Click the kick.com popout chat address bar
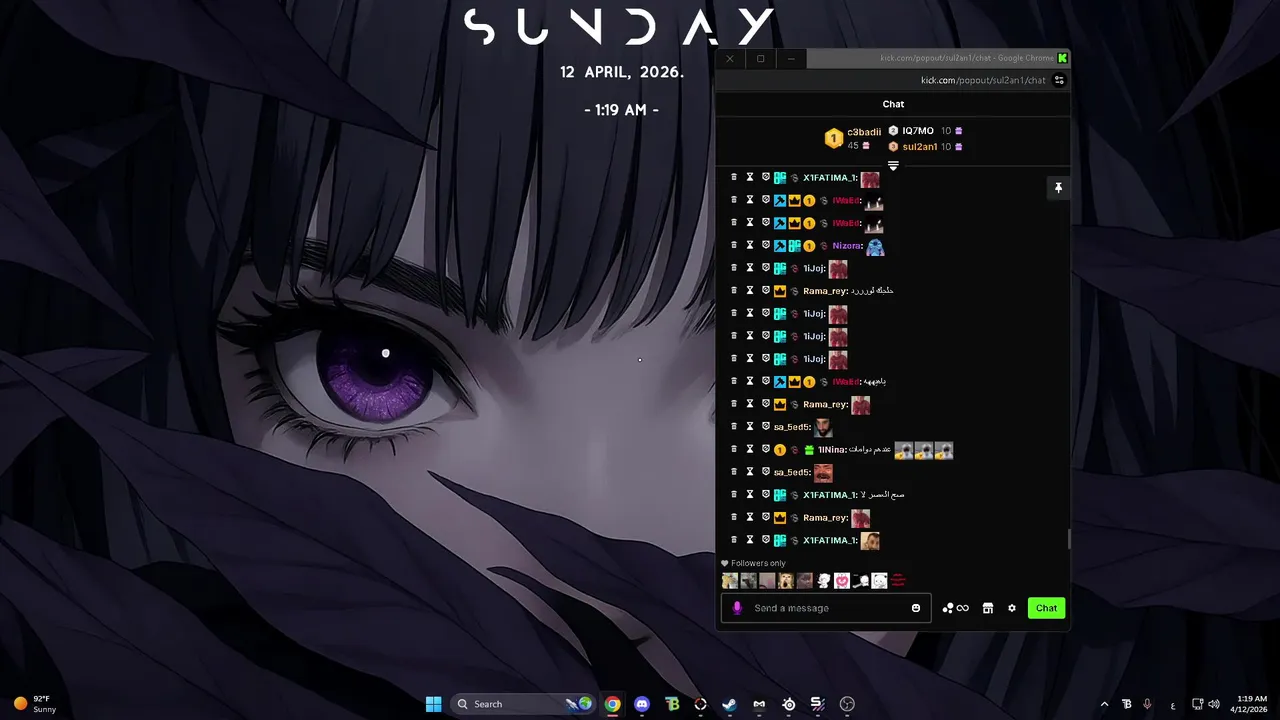This screenshot has width=1280, height=720. point(983,80)
